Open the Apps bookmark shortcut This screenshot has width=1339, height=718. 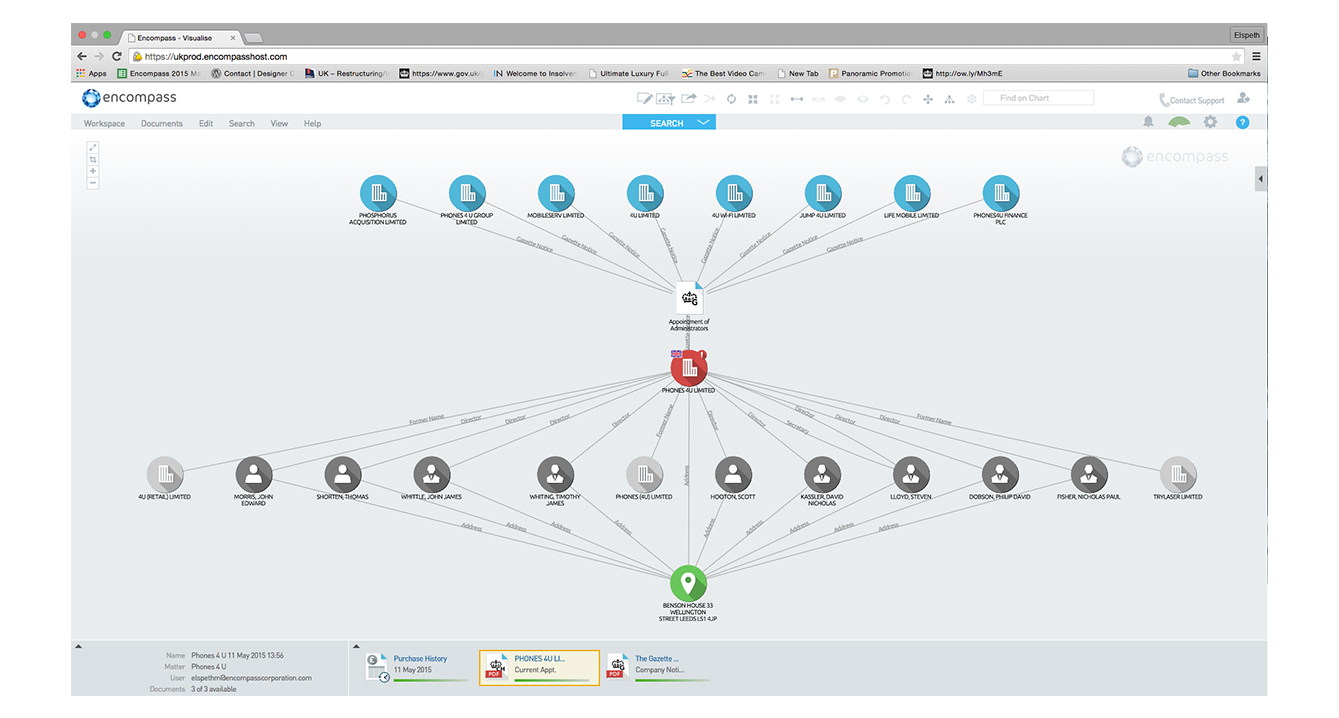pyautogui.click(x=91, y=73)
